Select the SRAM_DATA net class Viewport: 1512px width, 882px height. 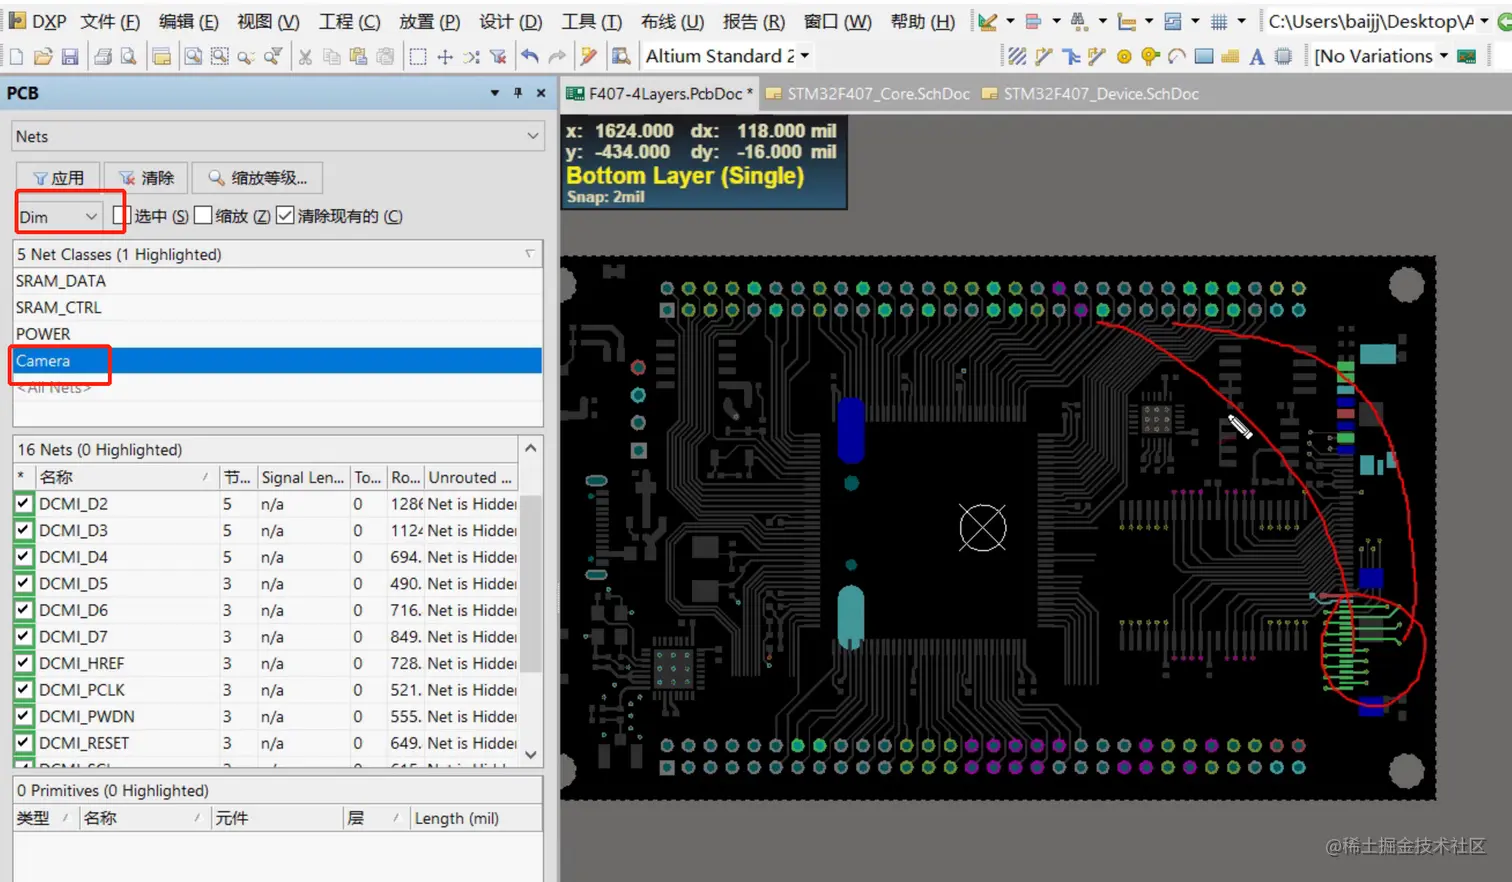pyautogui.click(x=60, y=281)
